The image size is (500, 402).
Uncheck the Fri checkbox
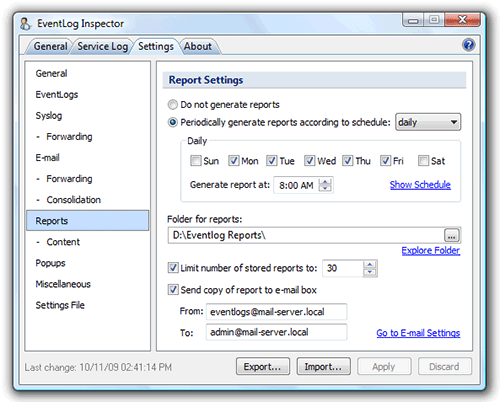(x=386, y=161)
